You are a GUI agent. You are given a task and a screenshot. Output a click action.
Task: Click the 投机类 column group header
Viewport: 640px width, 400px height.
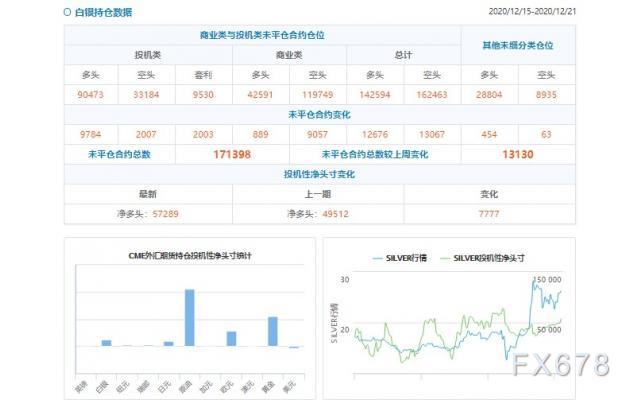point(148,55)
